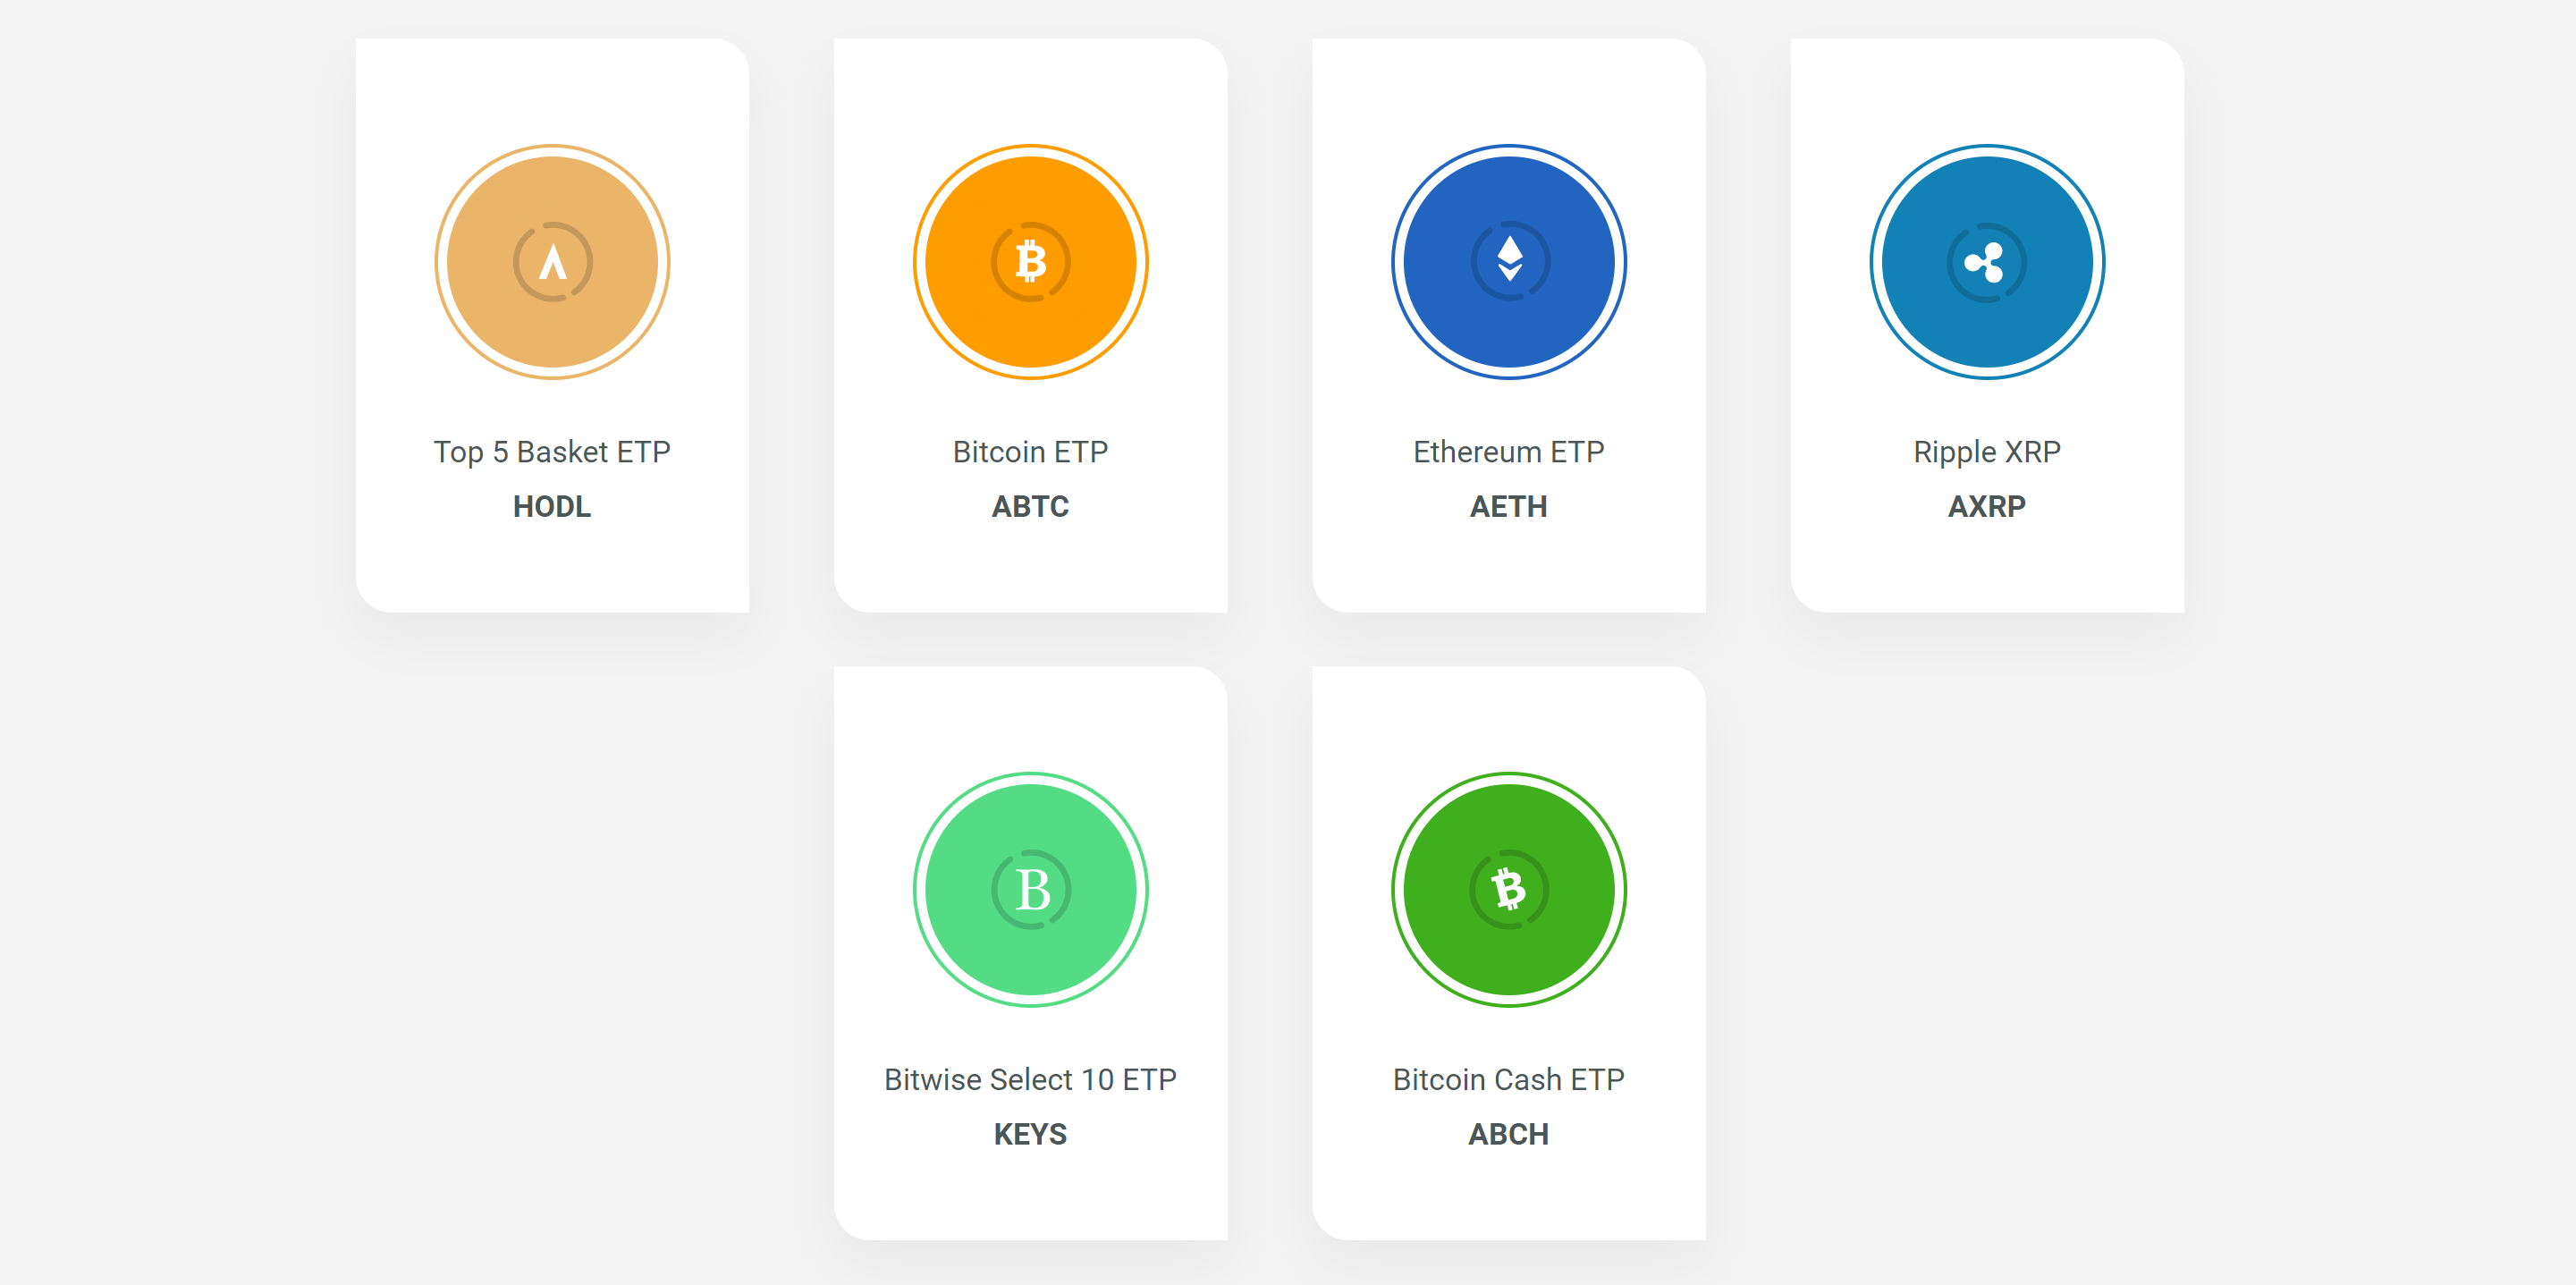2576x1285 pixels.
Task: Select the KEYS ticker label
Action: click(x=1030, y=1135)
